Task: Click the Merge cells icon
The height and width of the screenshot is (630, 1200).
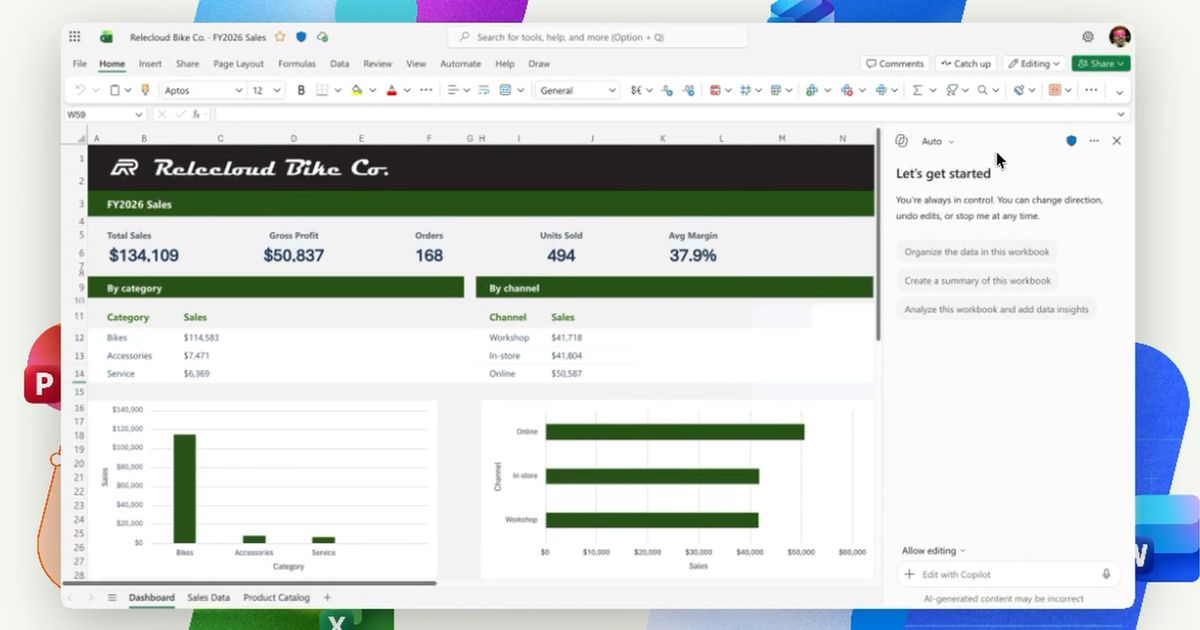Action: click(505, 90)
